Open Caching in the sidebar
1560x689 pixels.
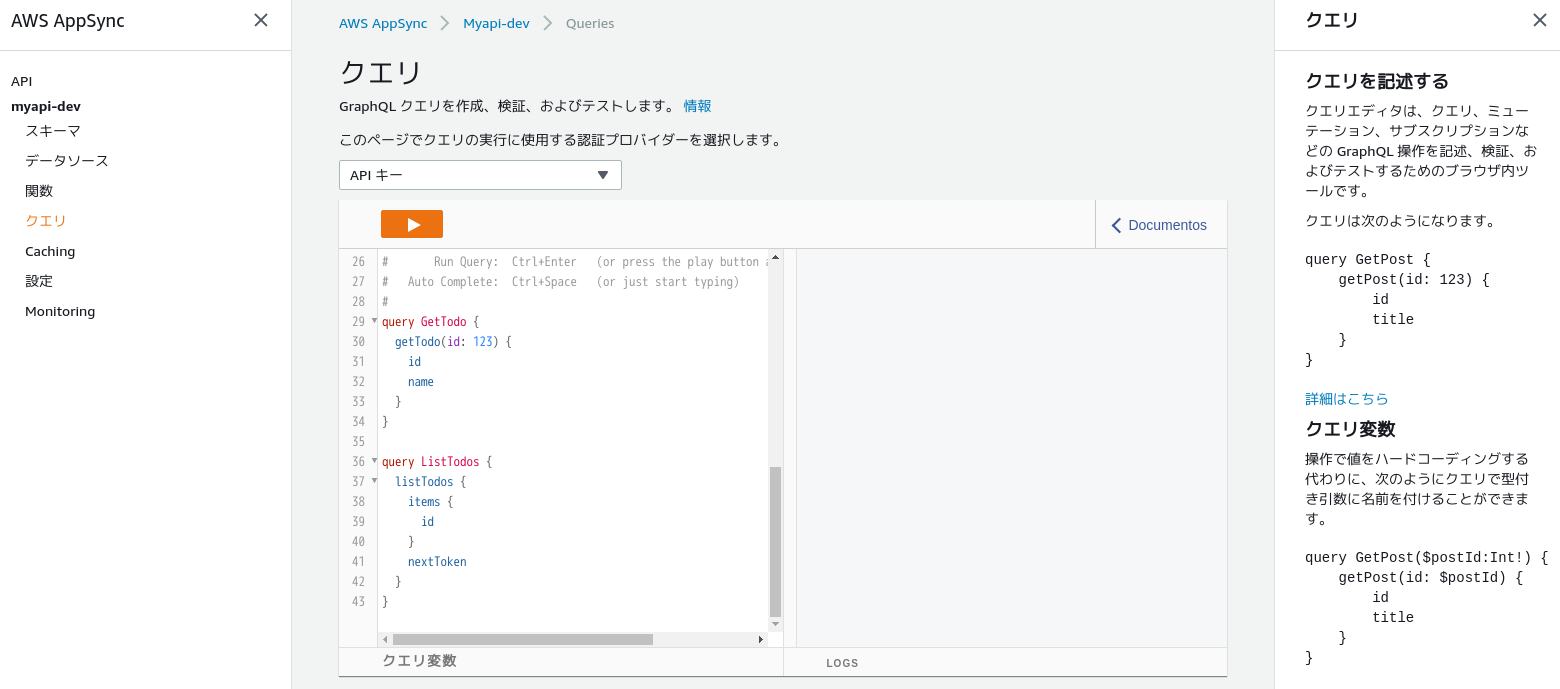50,251
